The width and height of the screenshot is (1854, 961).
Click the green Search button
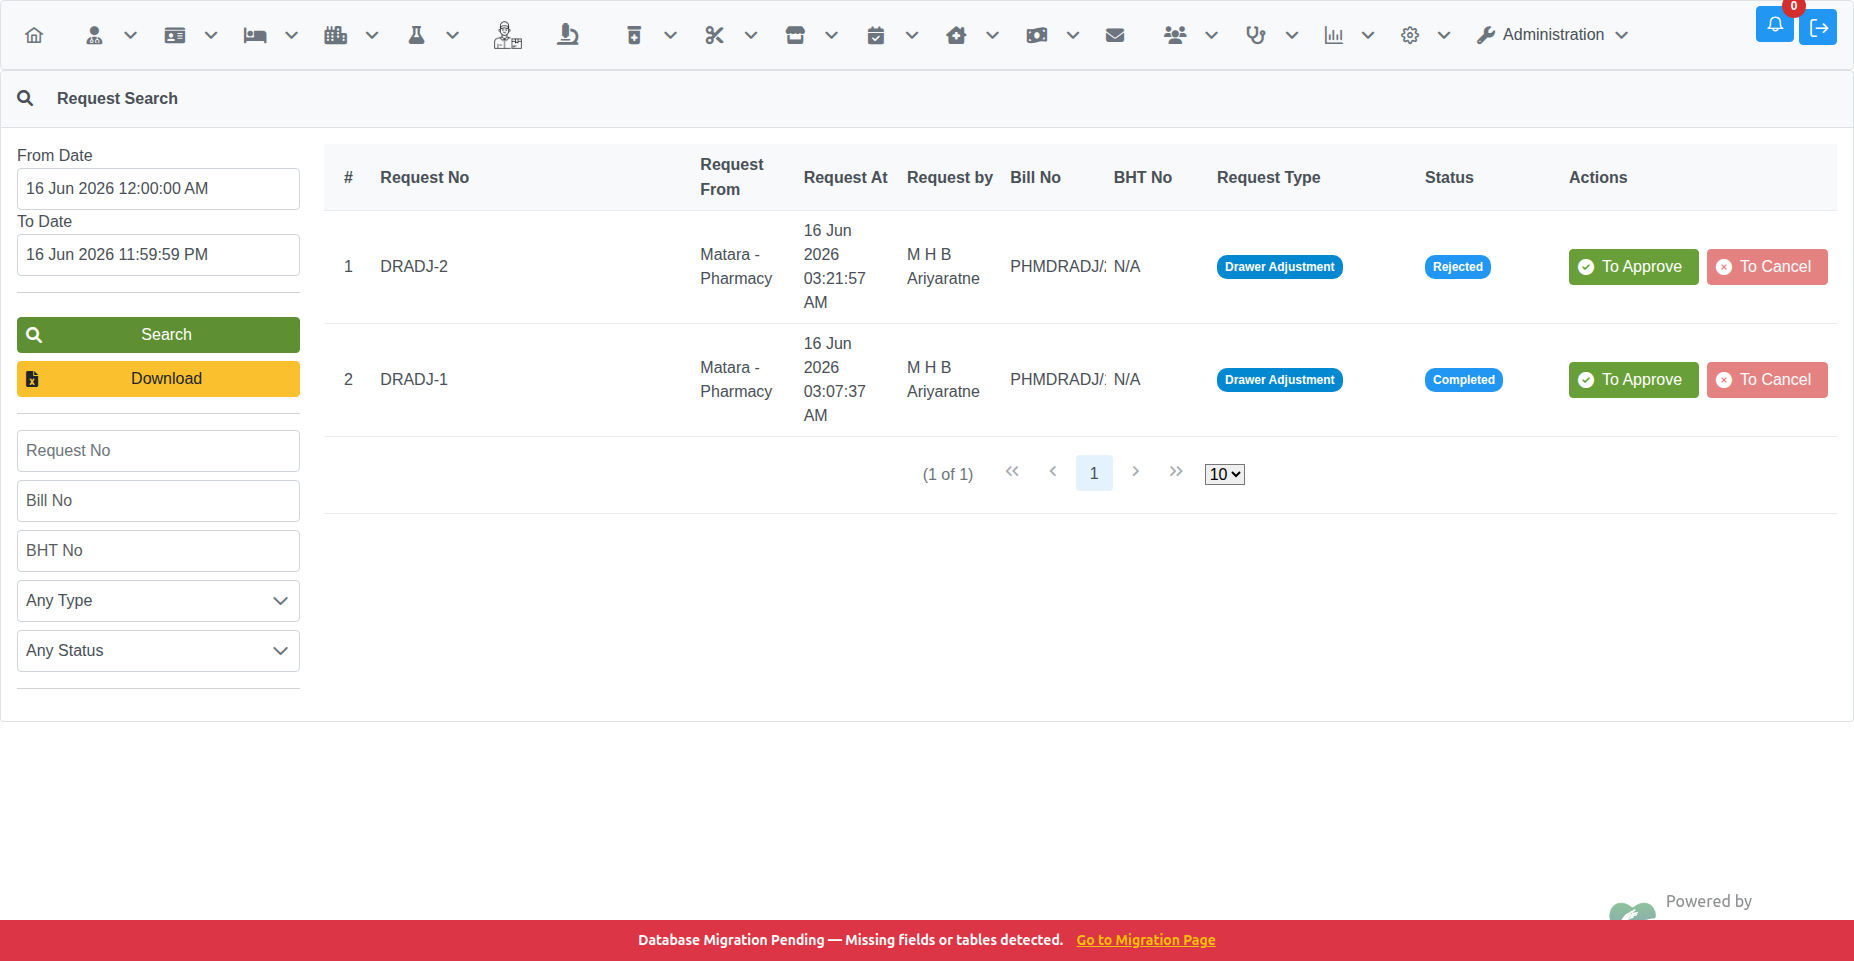(x=158, y=335)
